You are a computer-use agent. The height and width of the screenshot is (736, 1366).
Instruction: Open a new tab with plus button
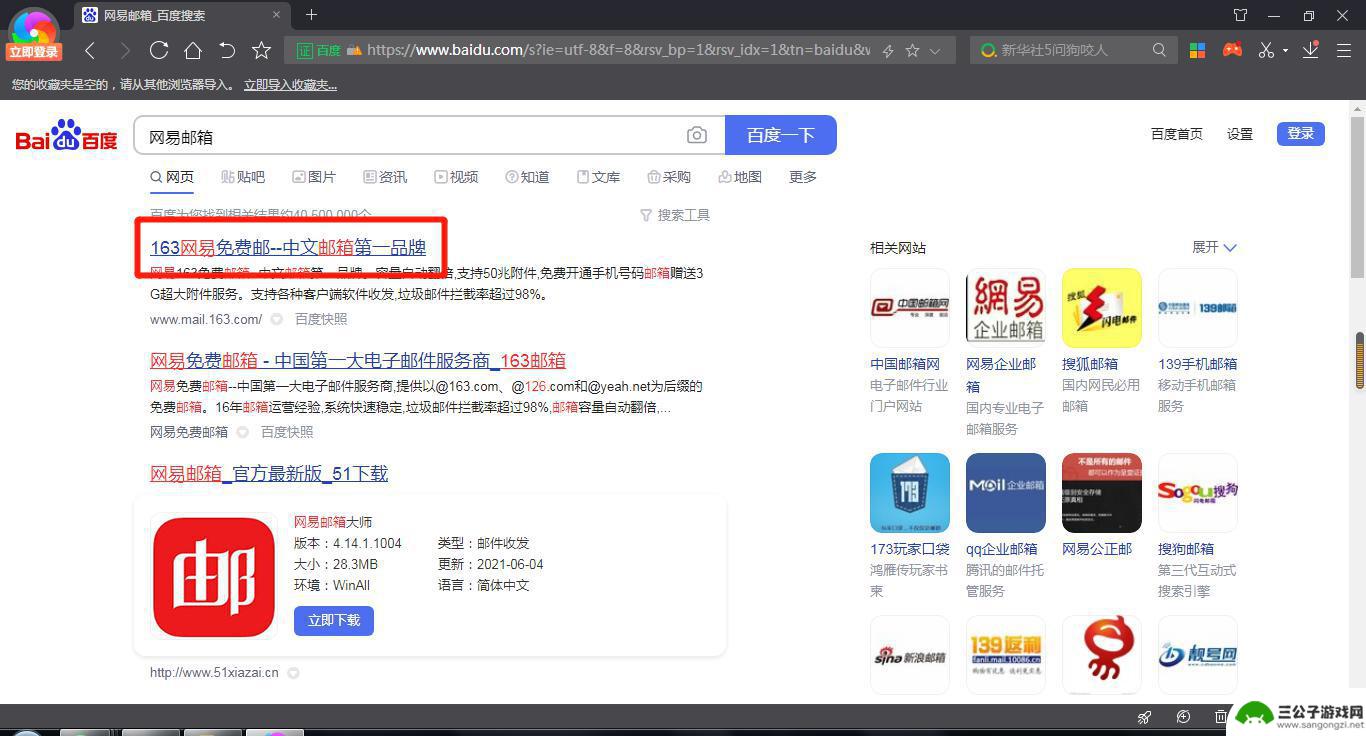click(311, 15)
